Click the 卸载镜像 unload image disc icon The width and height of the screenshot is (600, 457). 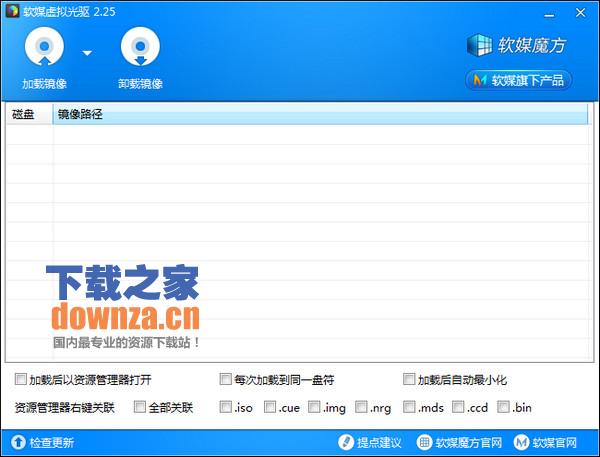pos(140,47)
